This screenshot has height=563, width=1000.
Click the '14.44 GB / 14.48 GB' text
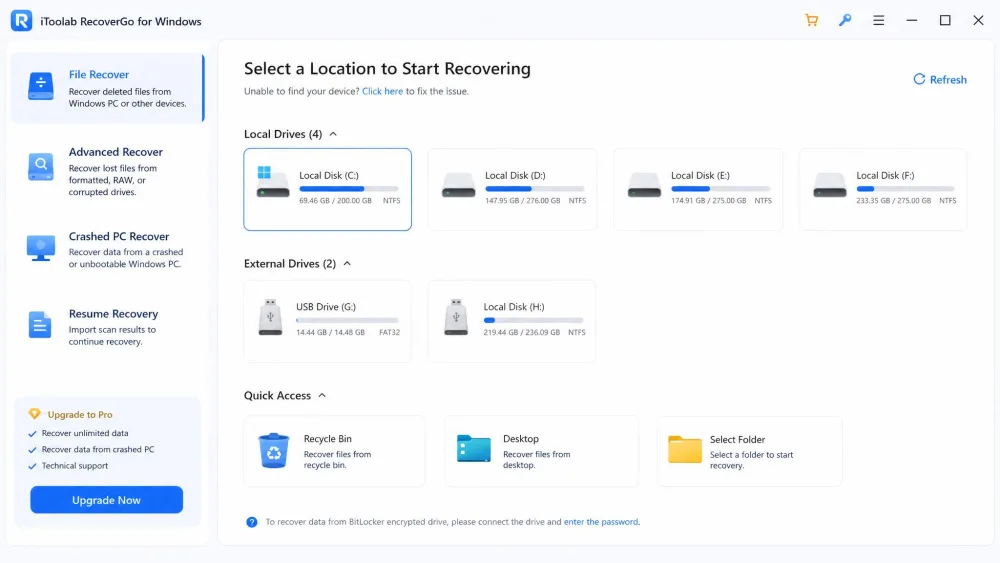click(330, 332)
